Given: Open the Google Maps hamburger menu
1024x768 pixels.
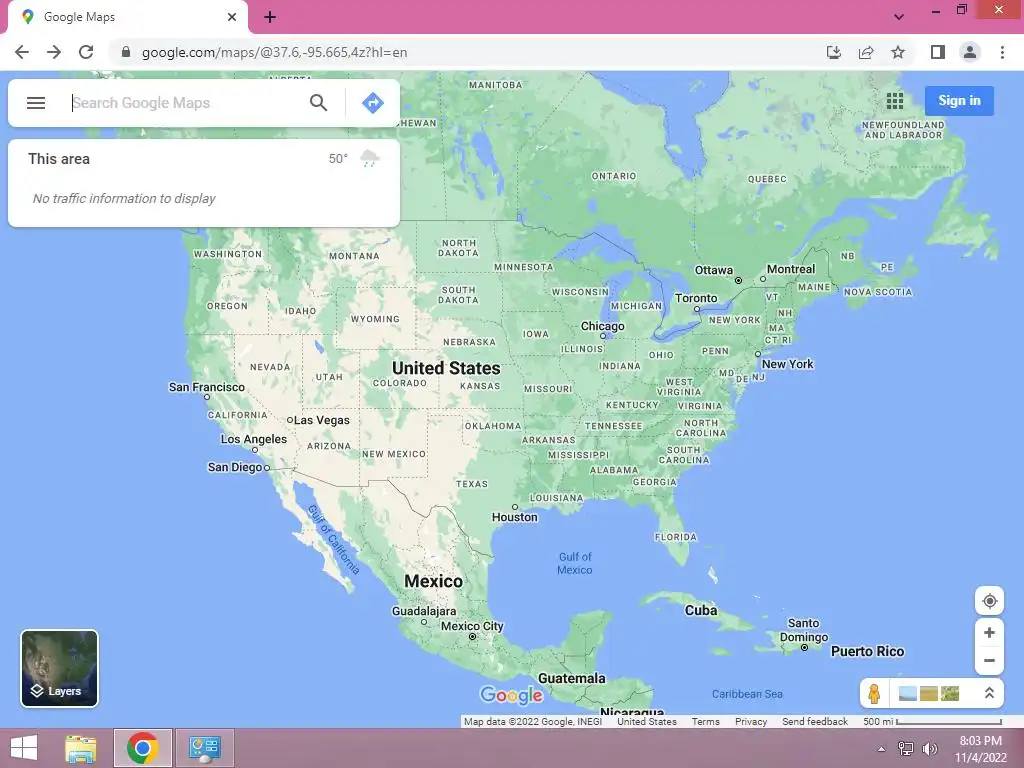Looking at the screenshot, I should click(x=36, y=103).
